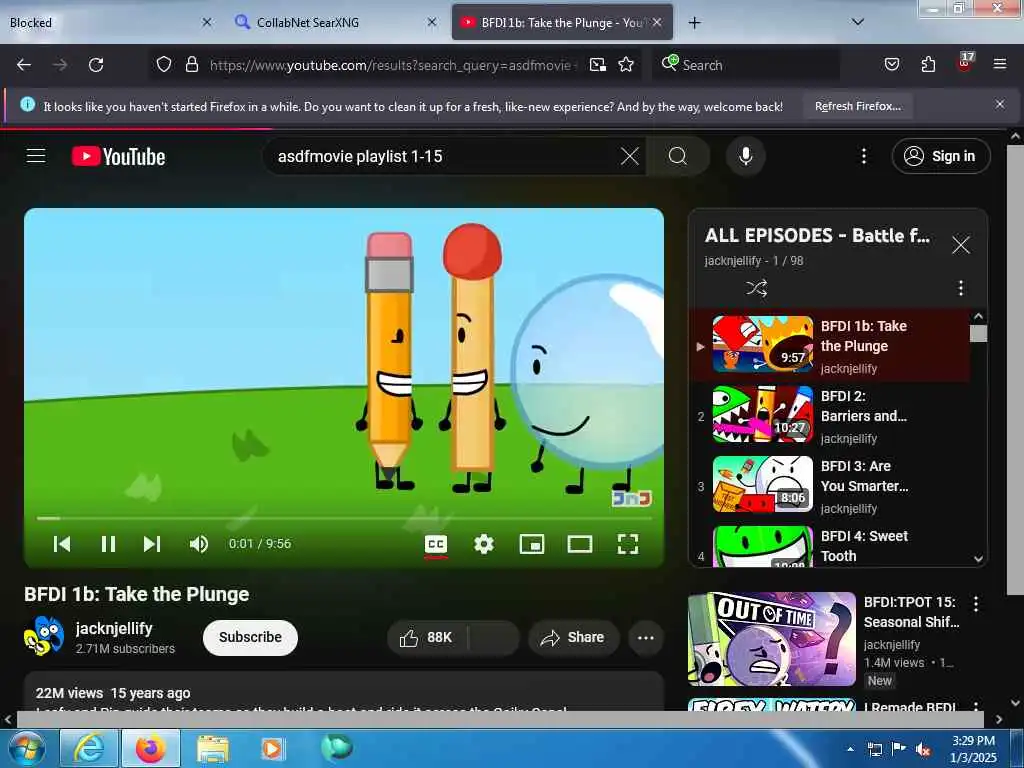Toggle shuffle for the playlist
The height and width of the screenshot is (768, 1024).
click(756, 288)
